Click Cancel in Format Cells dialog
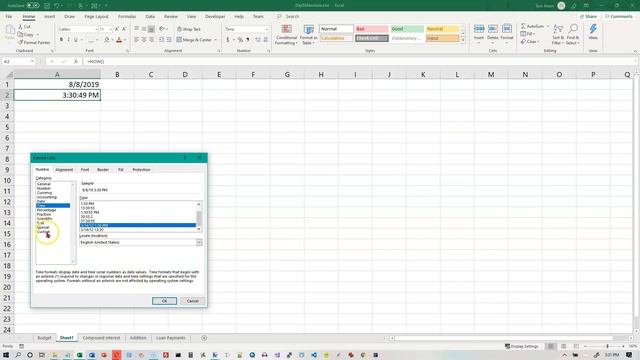640x360 pixels. coord(192,301)
